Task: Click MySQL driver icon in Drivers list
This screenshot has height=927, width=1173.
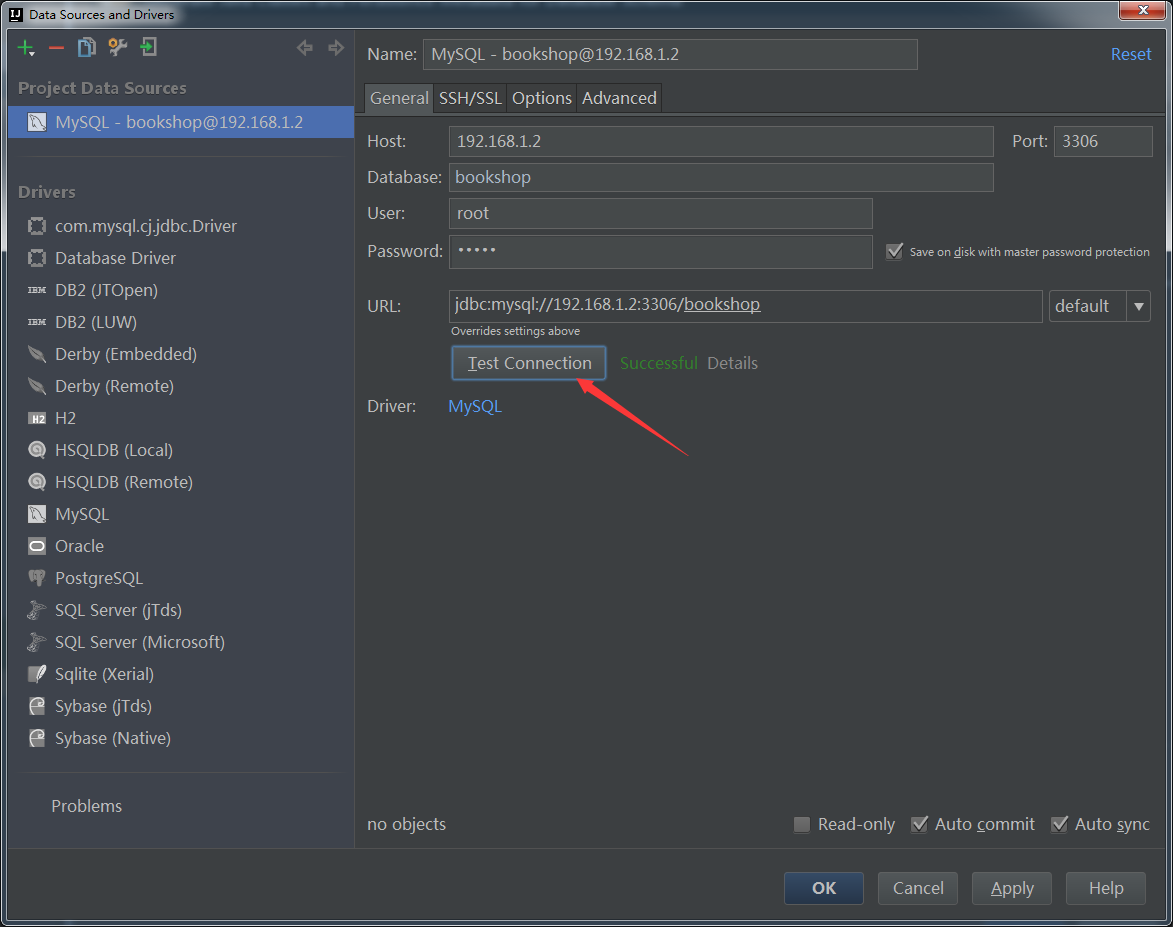Action: pyautogui.click(x=37, y=514)
